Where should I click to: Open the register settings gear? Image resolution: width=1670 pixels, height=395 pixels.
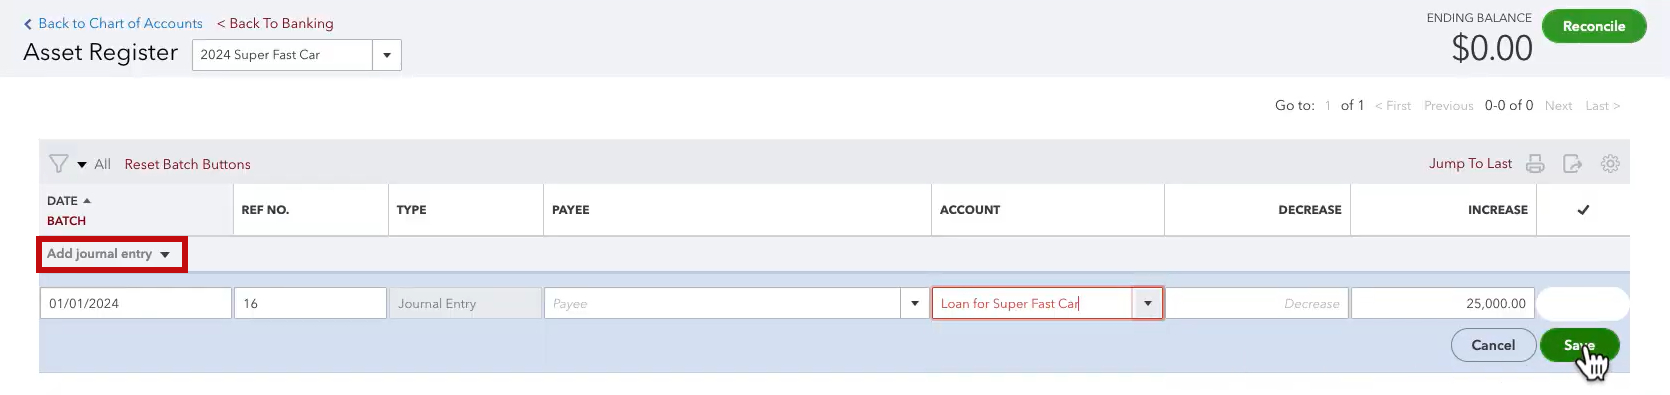point(1610,164)
